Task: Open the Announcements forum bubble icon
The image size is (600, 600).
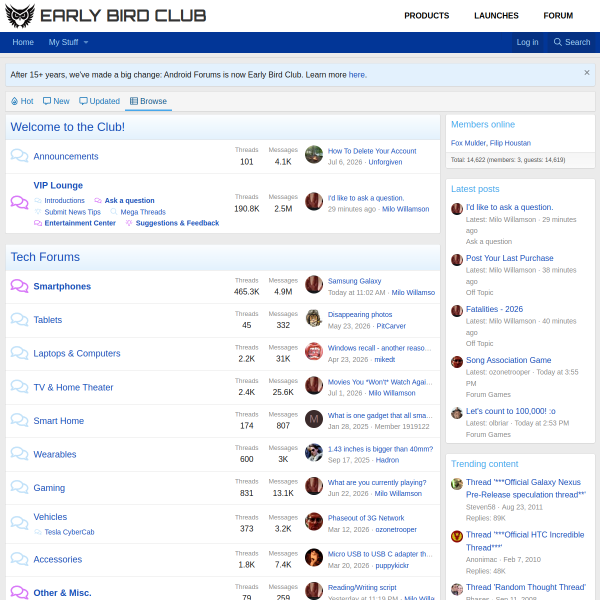Action: point(19,155)
